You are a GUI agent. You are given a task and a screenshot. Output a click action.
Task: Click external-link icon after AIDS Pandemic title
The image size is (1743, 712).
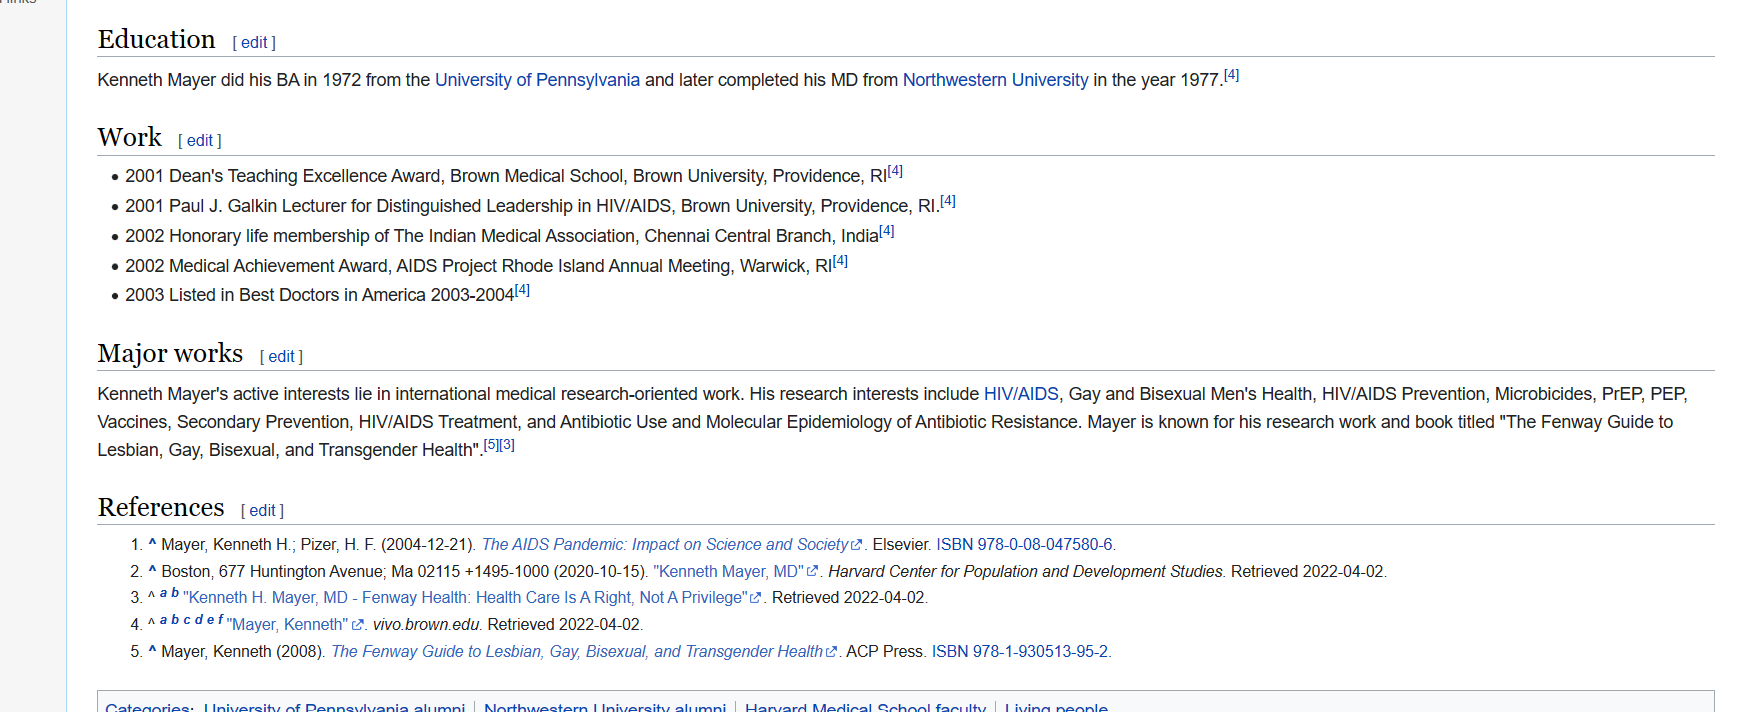coord(857,545)
